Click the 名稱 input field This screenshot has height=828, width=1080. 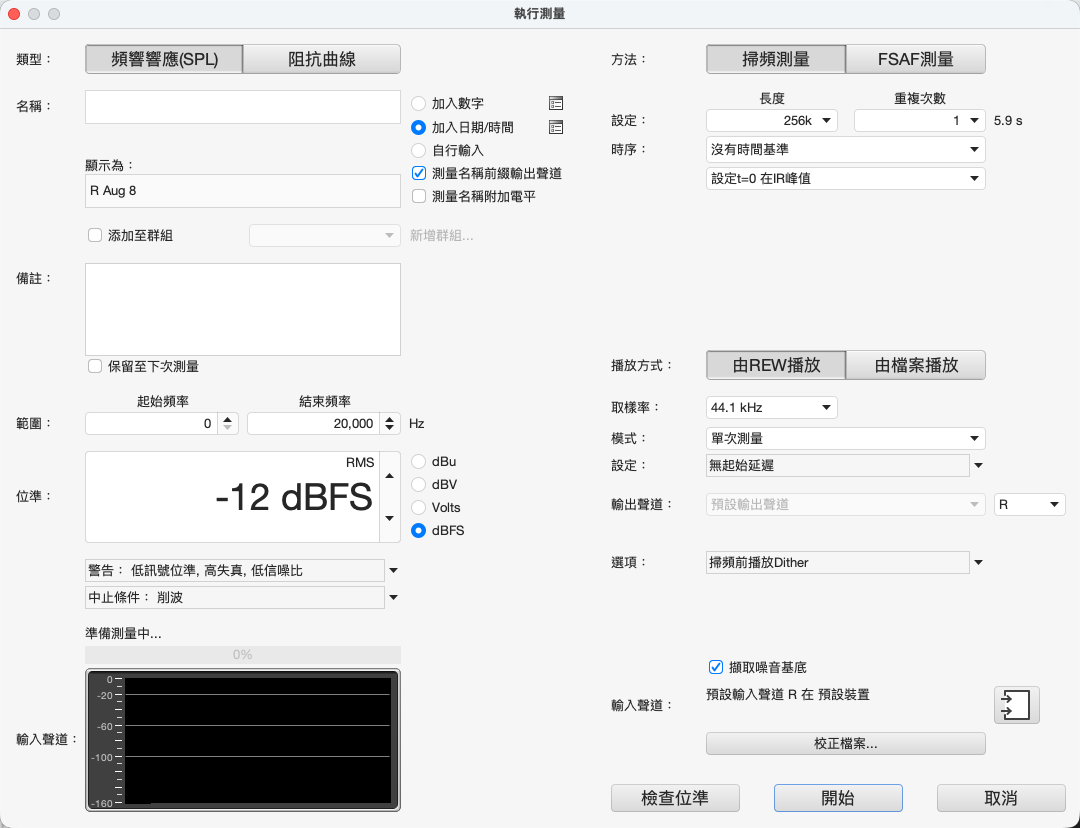tap(242, 107)
